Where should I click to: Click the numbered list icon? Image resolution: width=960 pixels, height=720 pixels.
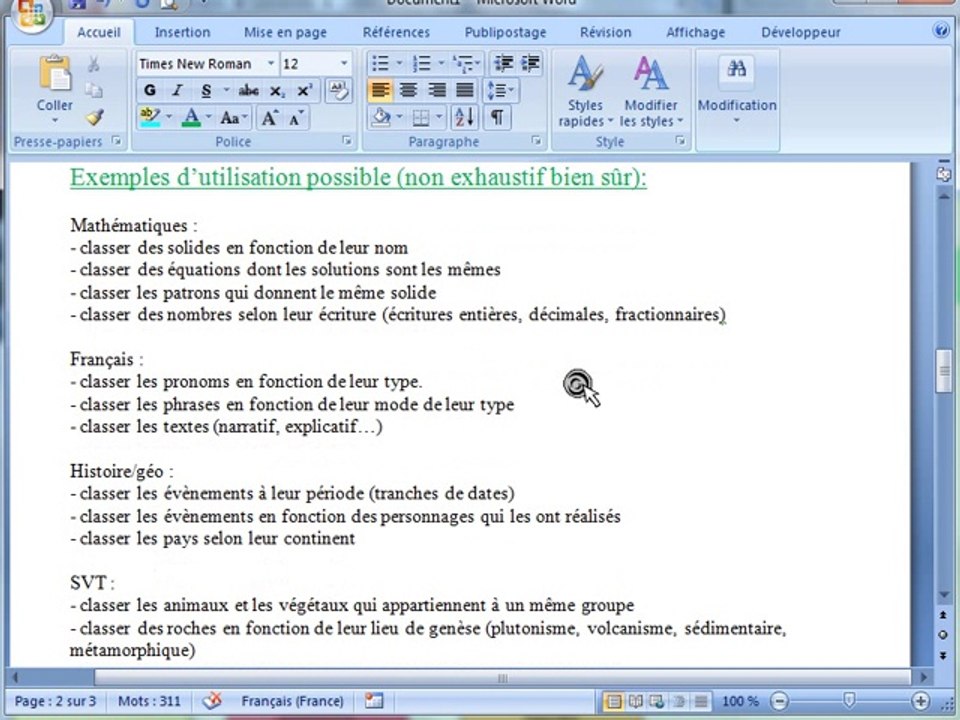click(x=421, y=63)
